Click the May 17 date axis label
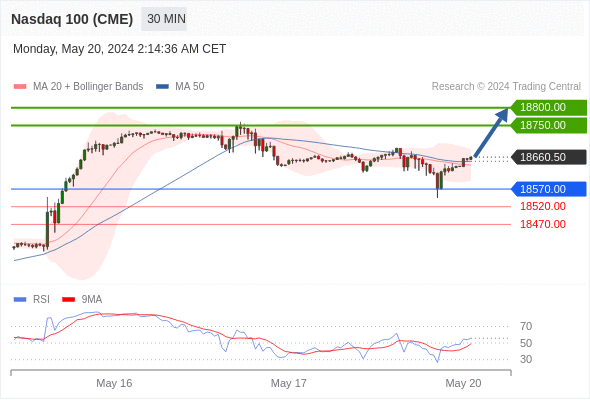 pyautogui.click(x=289, y=383)
